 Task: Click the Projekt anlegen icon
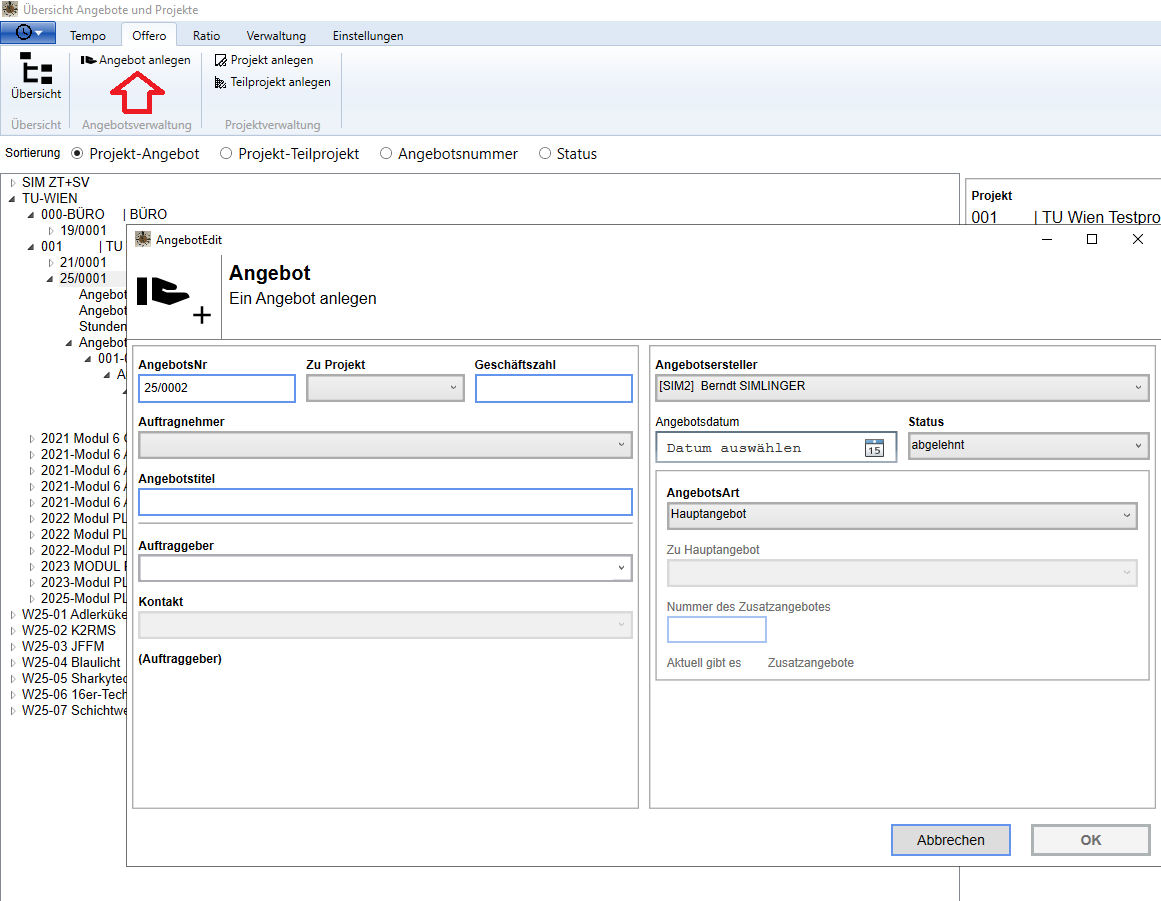(221, 60)
